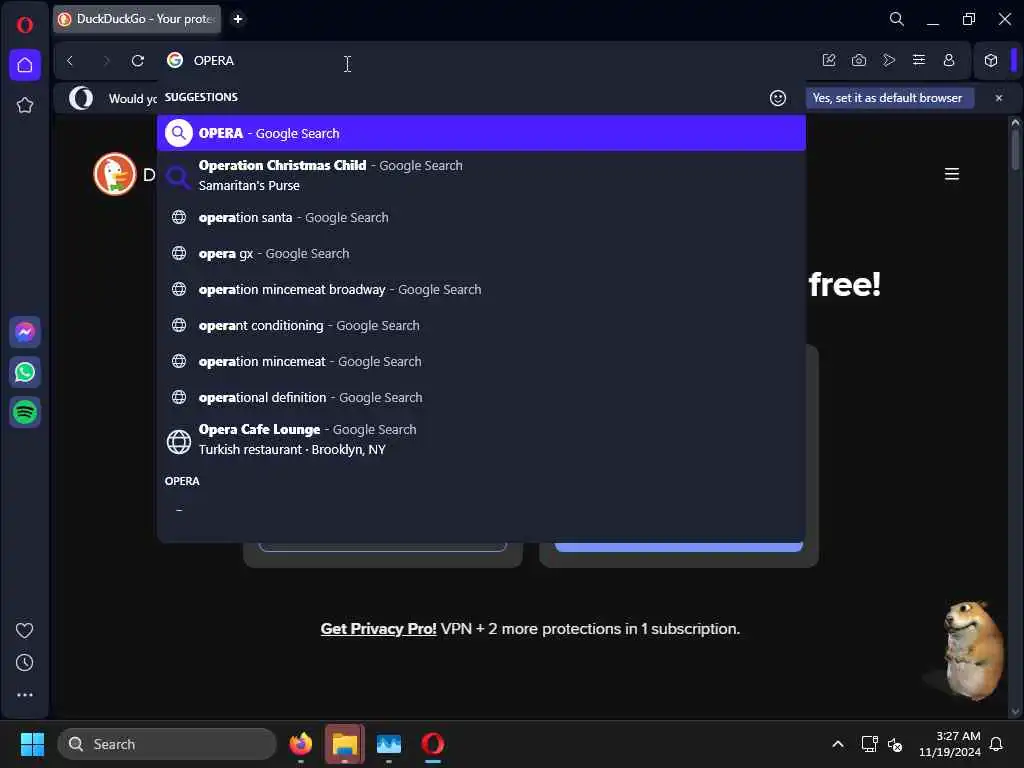Select the 'operational definition' suggestion

pos(481,397)
